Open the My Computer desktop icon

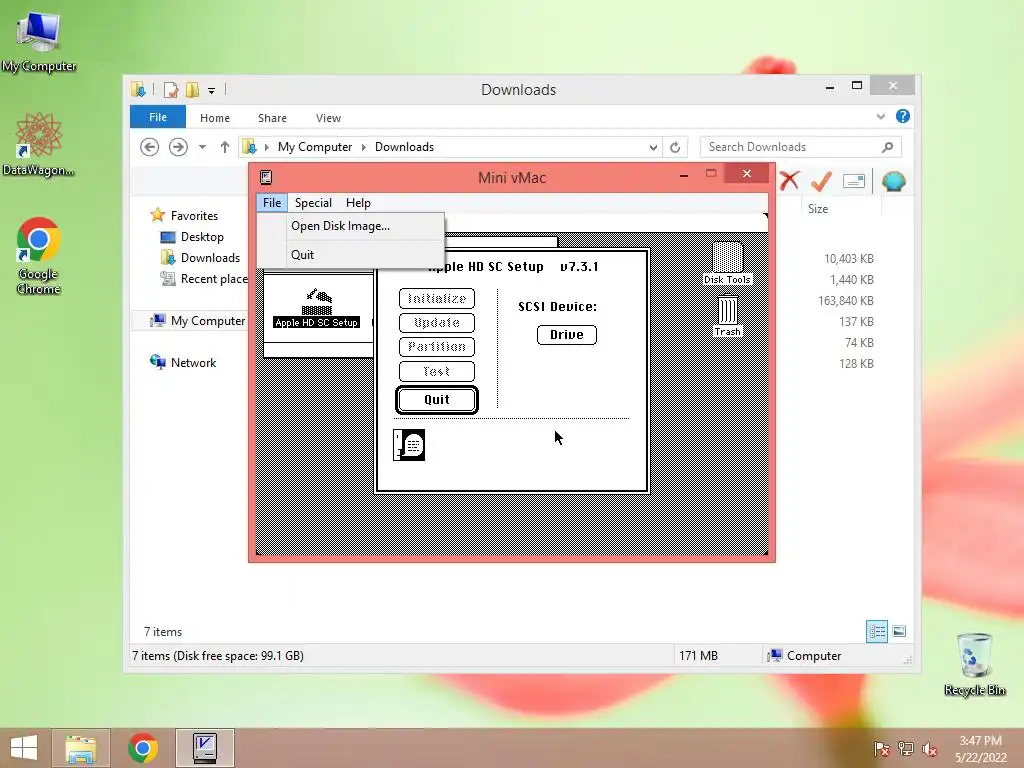[x=39, y=40]
